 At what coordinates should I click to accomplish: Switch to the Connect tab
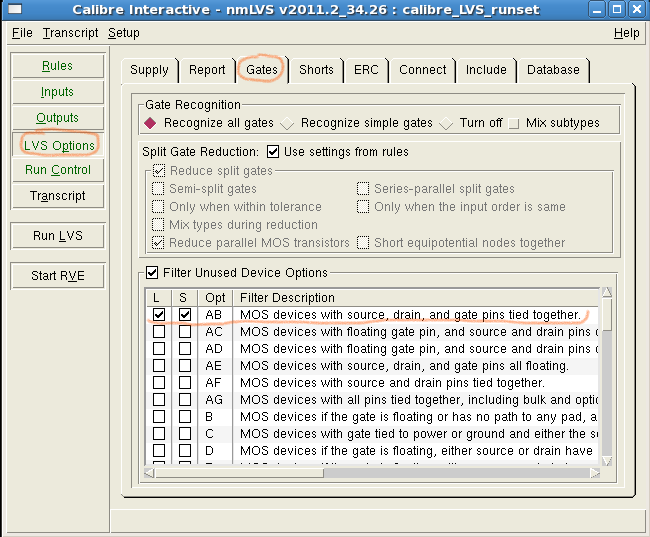(422, 70)
